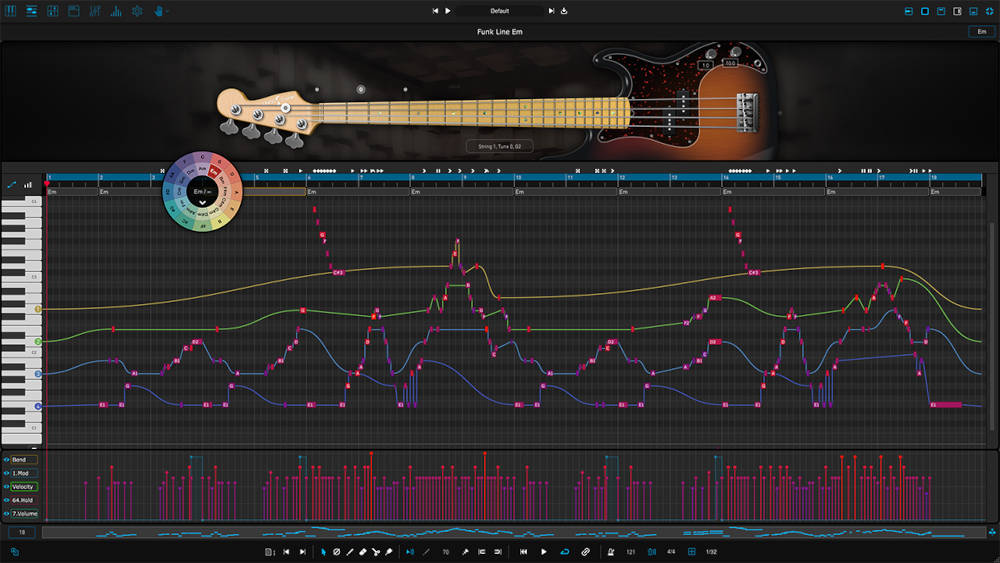Click the pin icon in bottom toolbar
The width and height of the screenshot is (1000, 563).
pyautogui.click(x=465, y=552)
